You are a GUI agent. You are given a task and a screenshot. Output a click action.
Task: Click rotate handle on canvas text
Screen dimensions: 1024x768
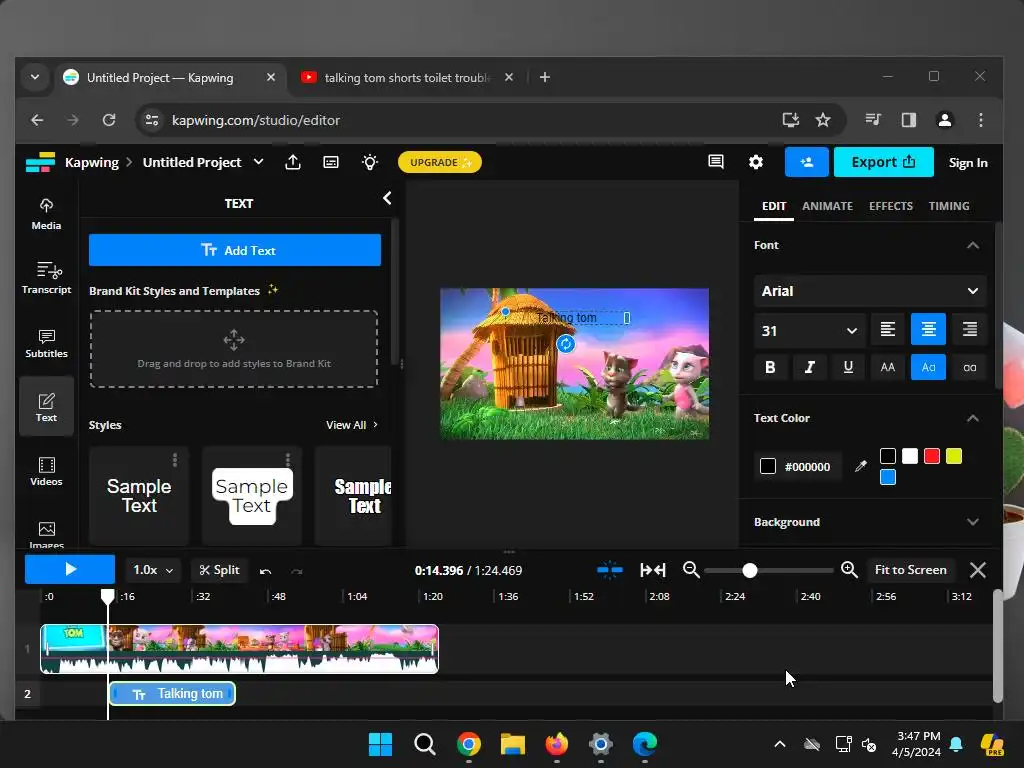click(x=566, y=344)
